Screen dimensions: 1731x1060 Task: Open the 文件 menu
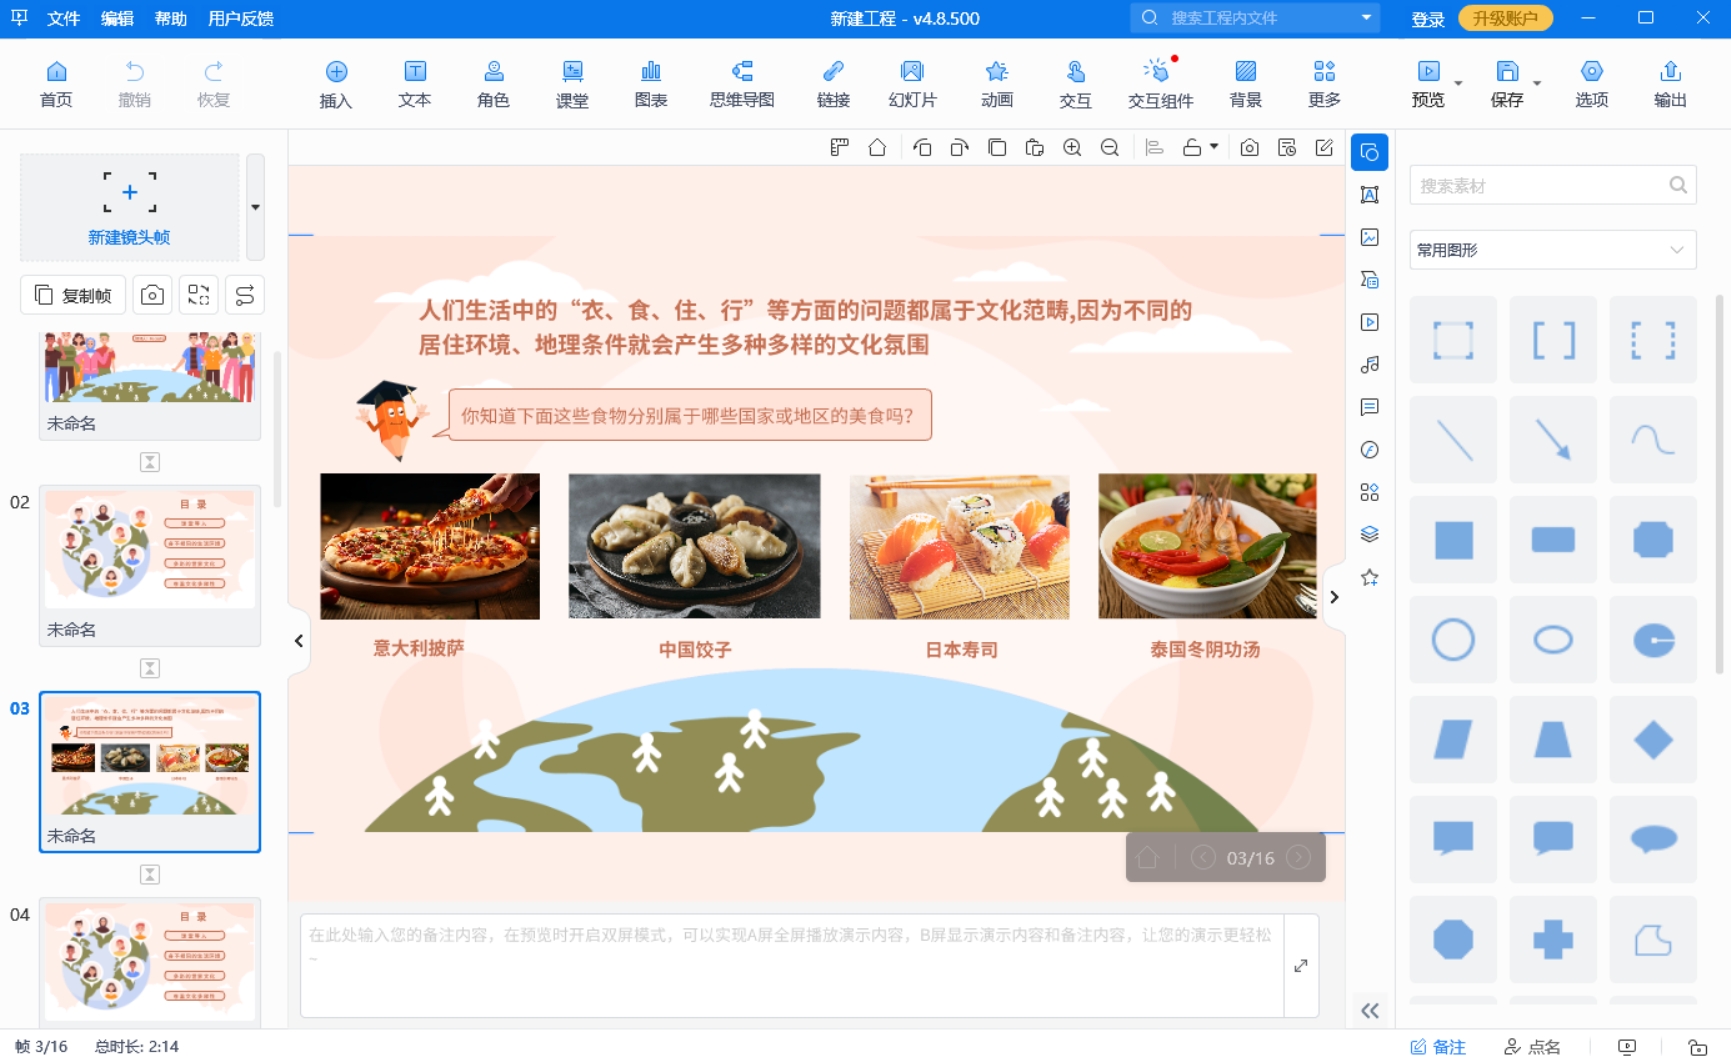[63, 18]
